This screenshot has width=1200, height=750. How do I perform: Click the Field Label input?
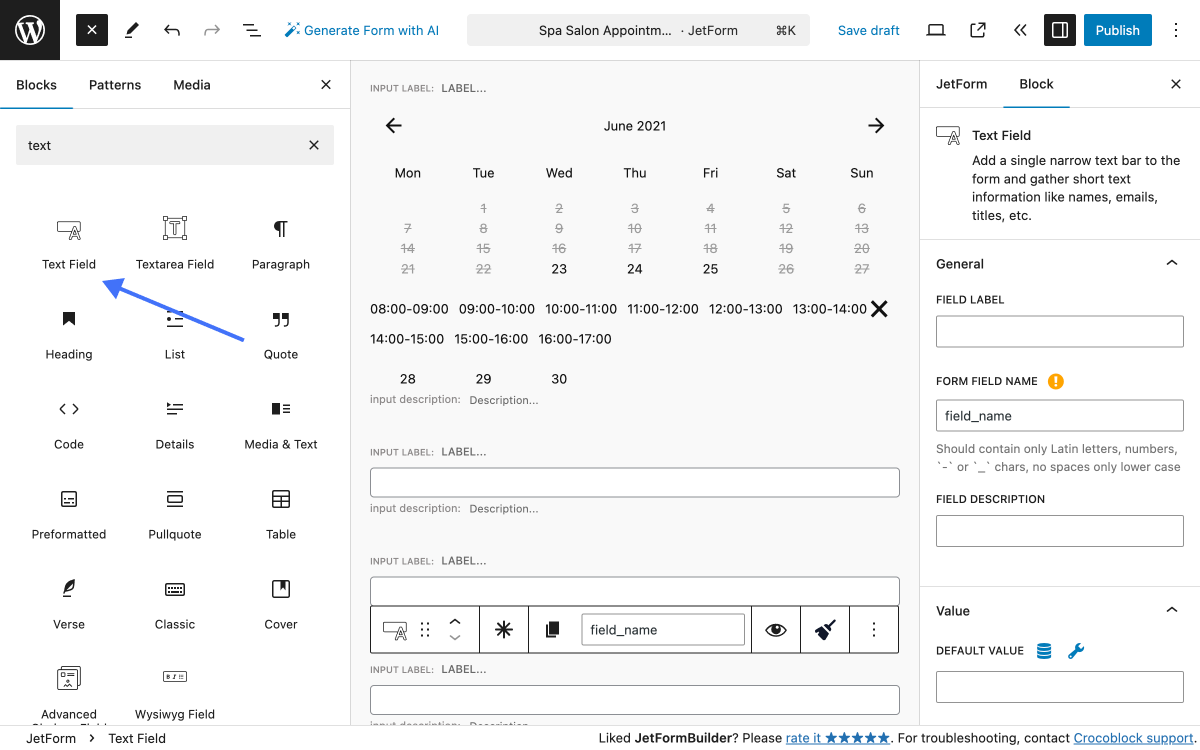[x=1060, y=332]
